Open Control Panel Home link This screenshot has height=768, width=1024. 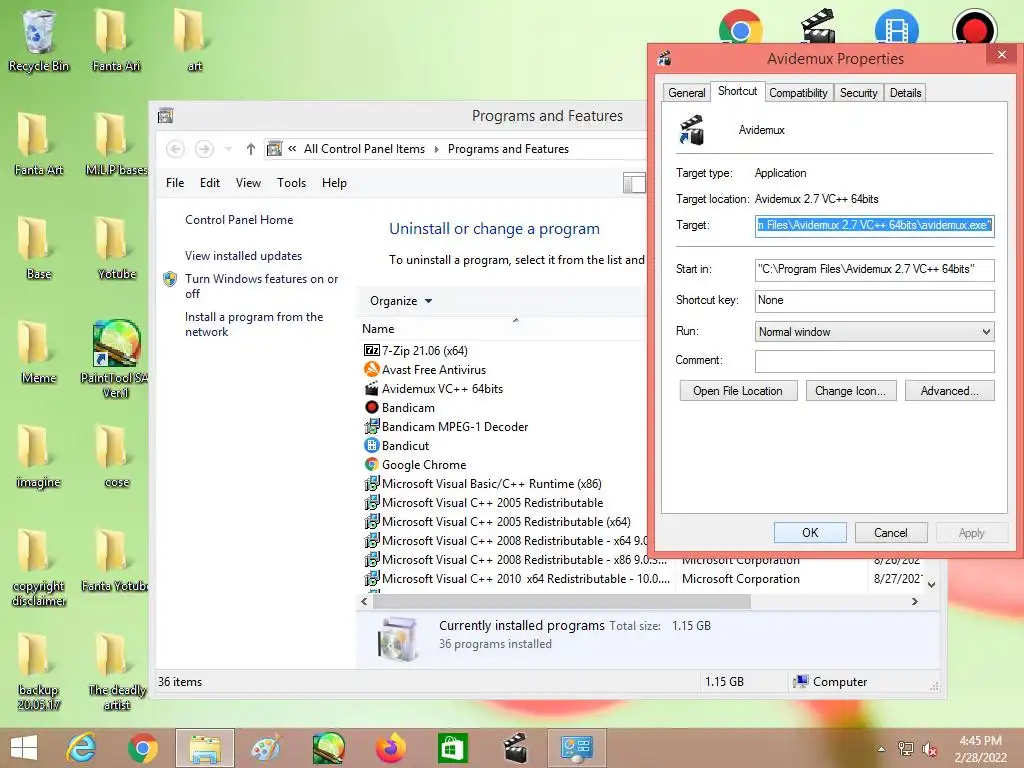tap(238, 219)
